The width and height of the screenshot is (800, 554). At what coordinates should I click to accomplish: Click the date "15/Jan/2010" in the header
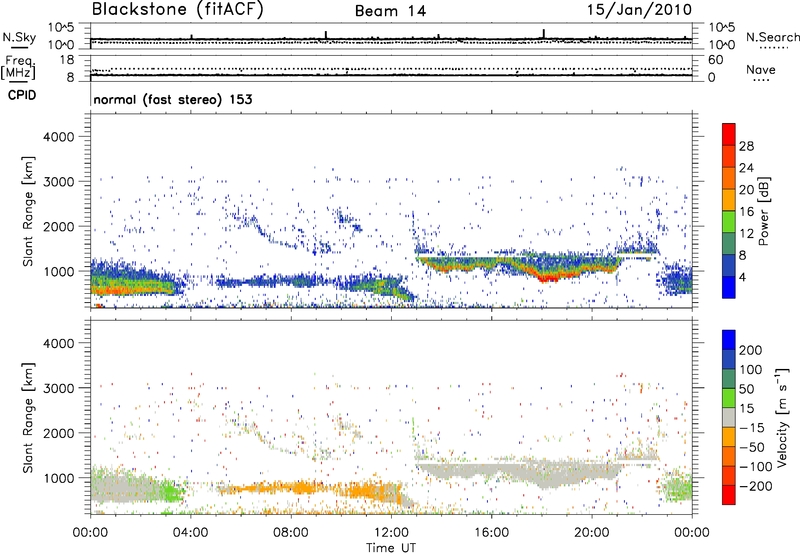(639, 9)
